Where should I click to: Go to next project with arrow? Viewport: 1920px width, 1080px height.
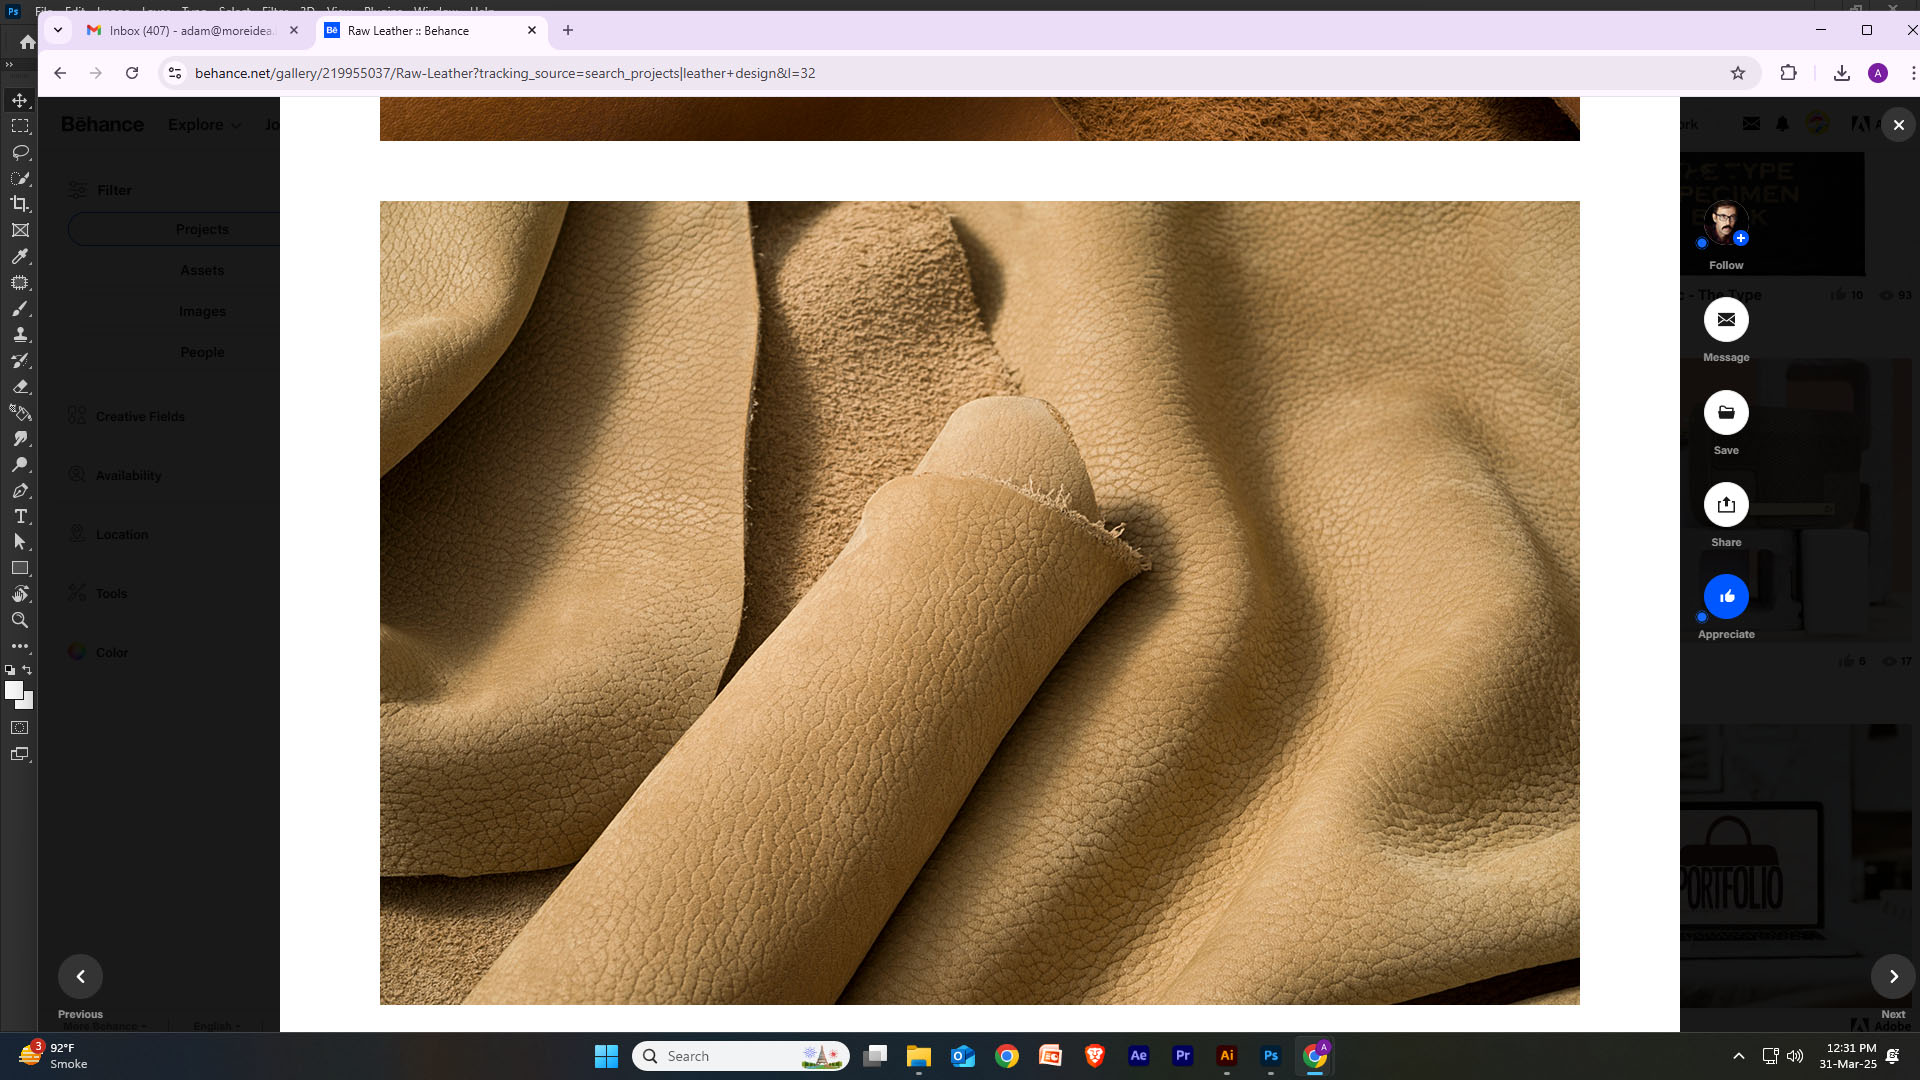[1893, 977]
